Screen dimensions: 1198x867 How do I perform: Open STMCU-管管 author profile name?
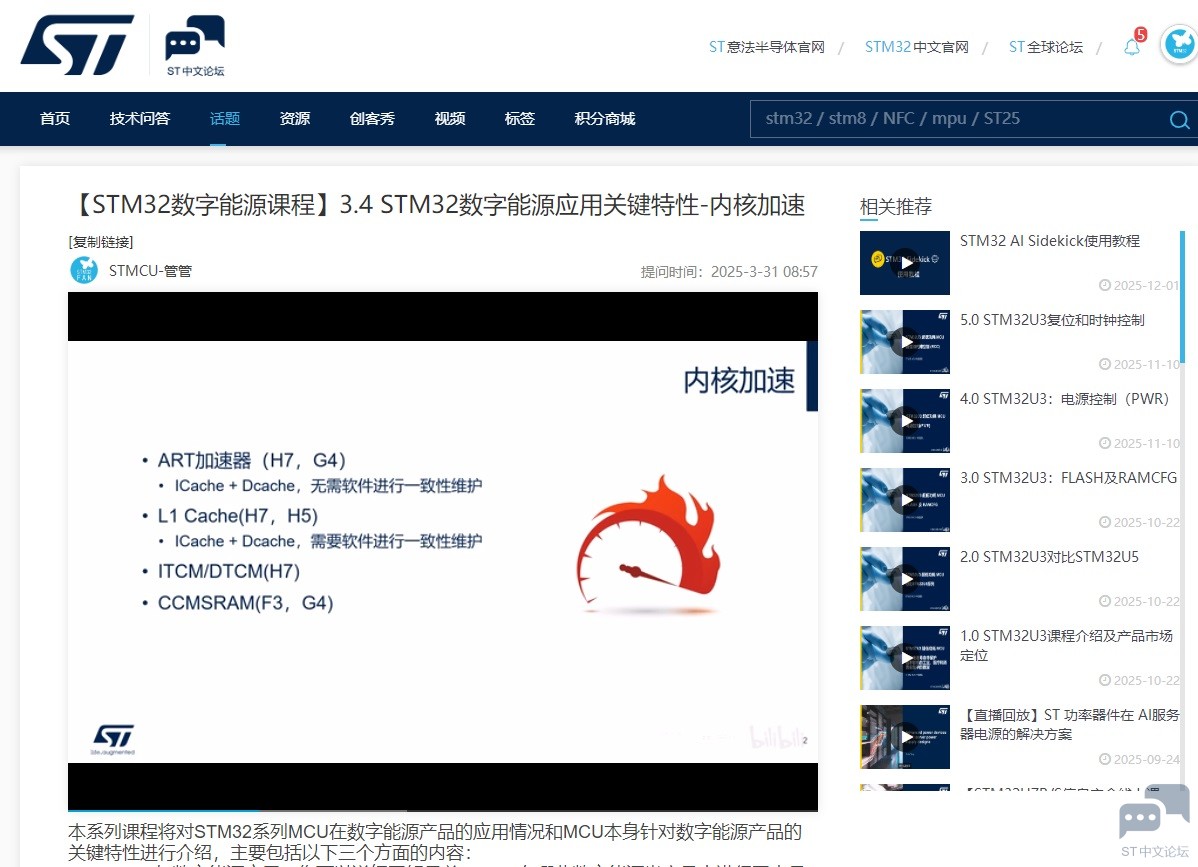[x=151, y=270]
